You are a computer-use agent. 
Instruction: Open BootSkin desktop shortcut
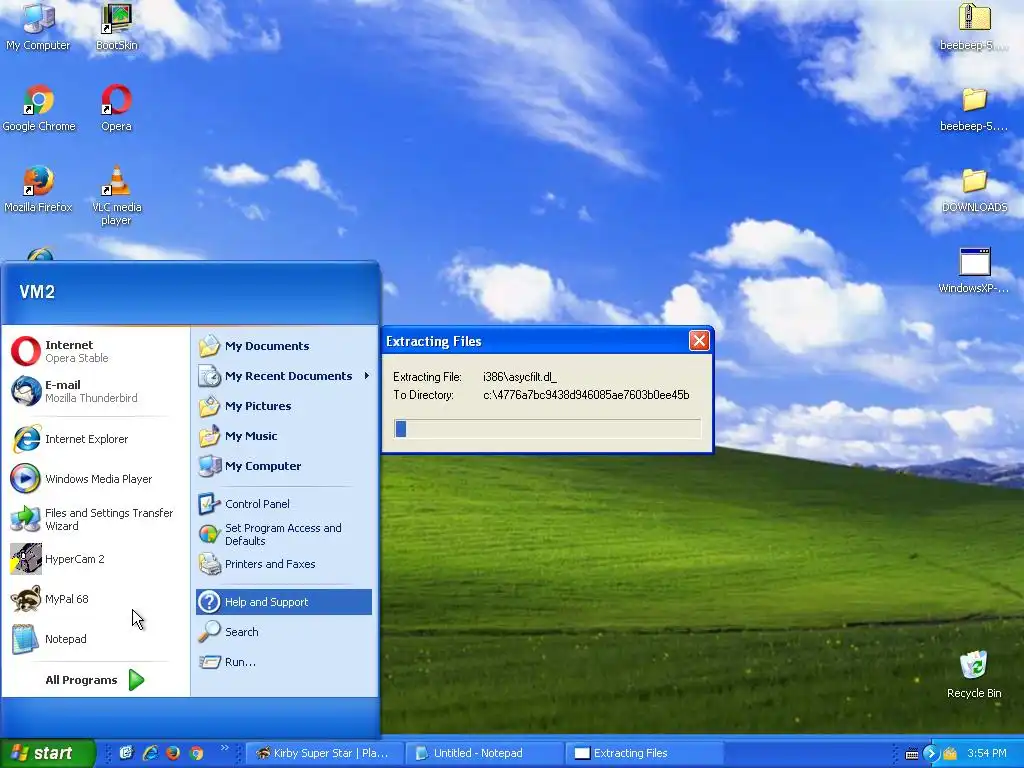coord(116,26)
